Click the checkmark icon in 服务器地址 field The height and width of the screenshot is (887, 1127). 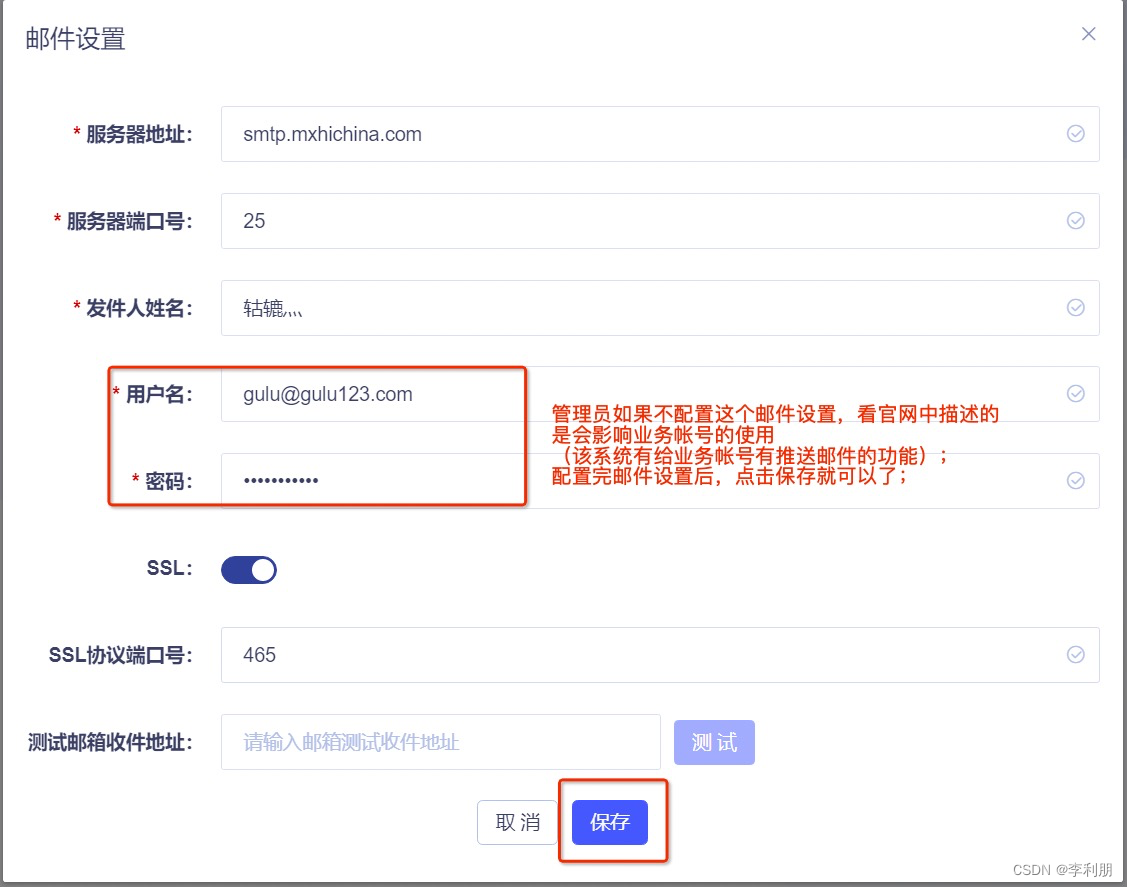pos(1075,134)
